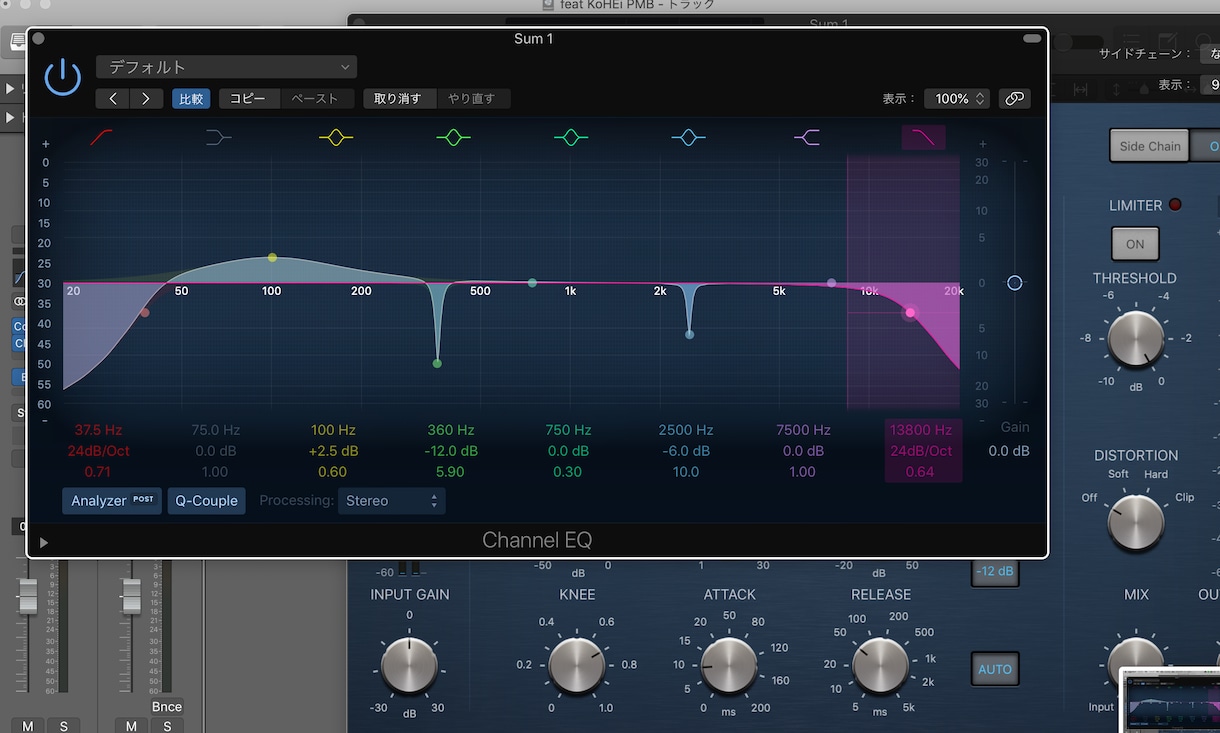Click the compressor -12 dB button
This screenshot has height=733, width=1220.
pos(995,571)
